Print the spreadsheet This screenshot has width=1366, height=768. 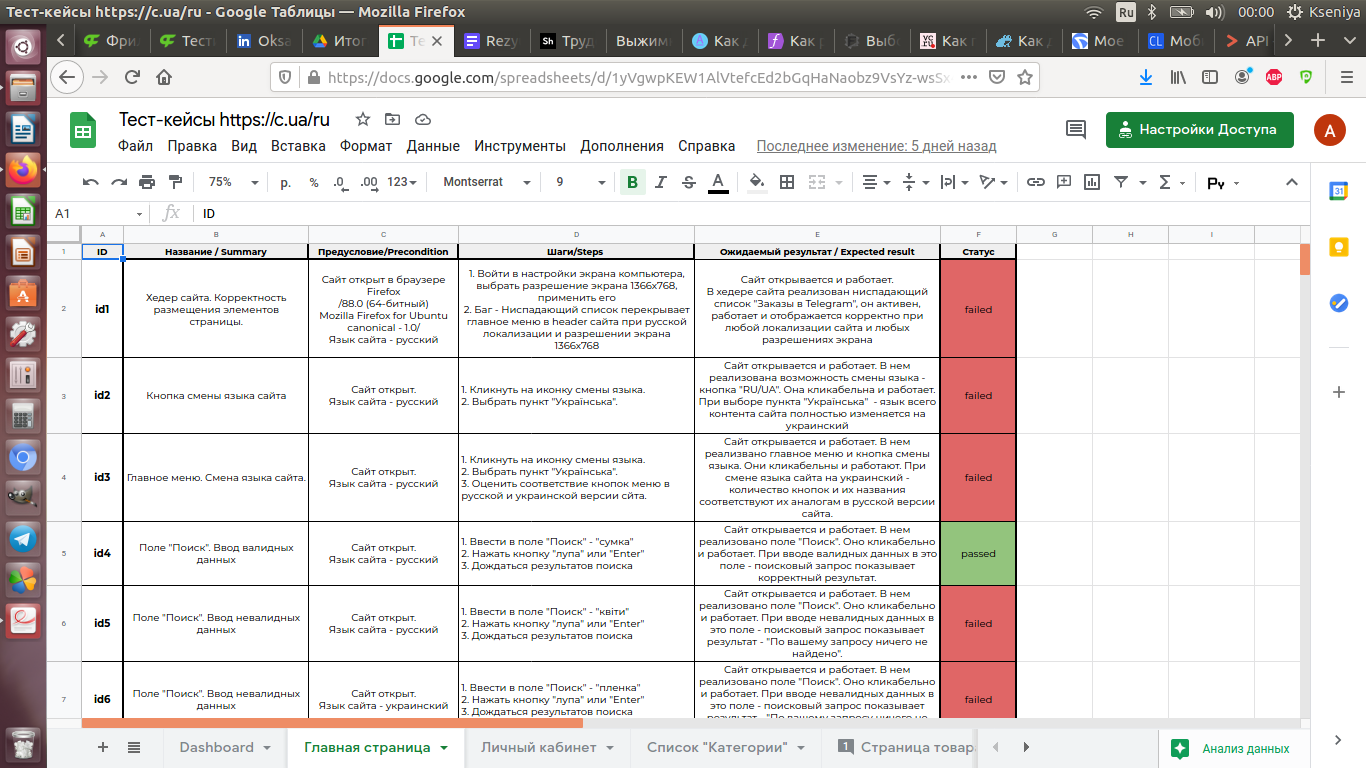[147, 182]
